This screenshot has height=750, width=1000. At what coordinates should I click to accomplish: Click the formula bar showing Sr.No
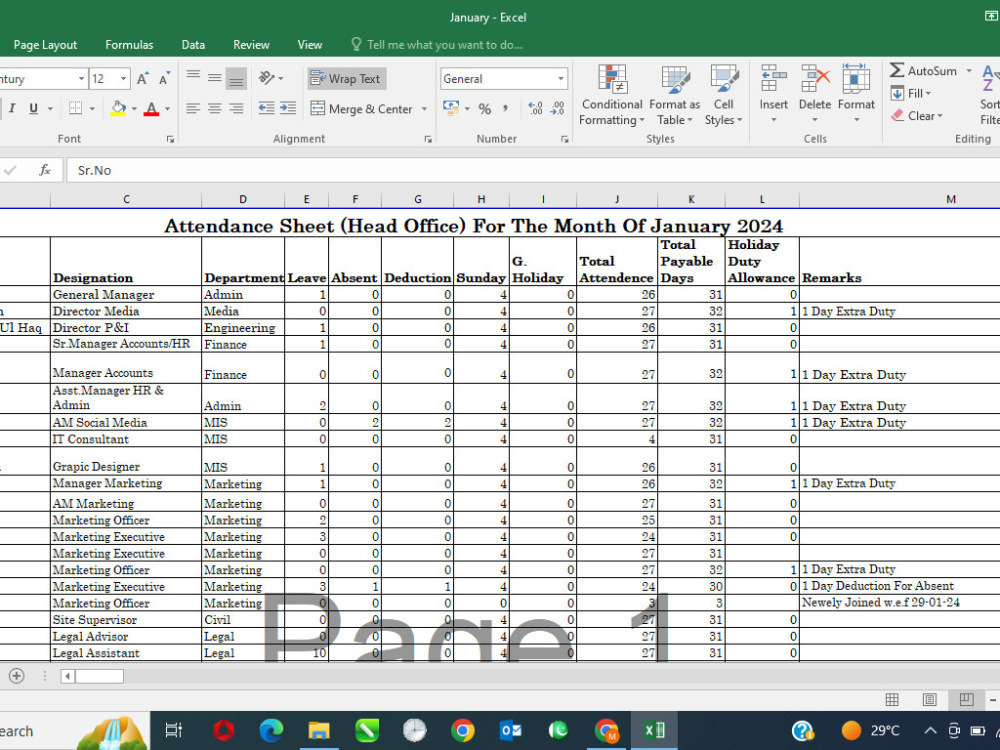point(533,170)
